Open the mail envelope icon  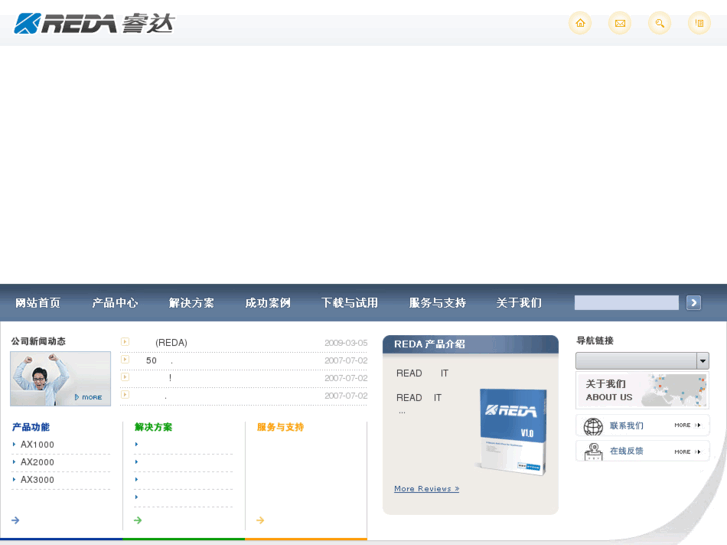point(620,23)
